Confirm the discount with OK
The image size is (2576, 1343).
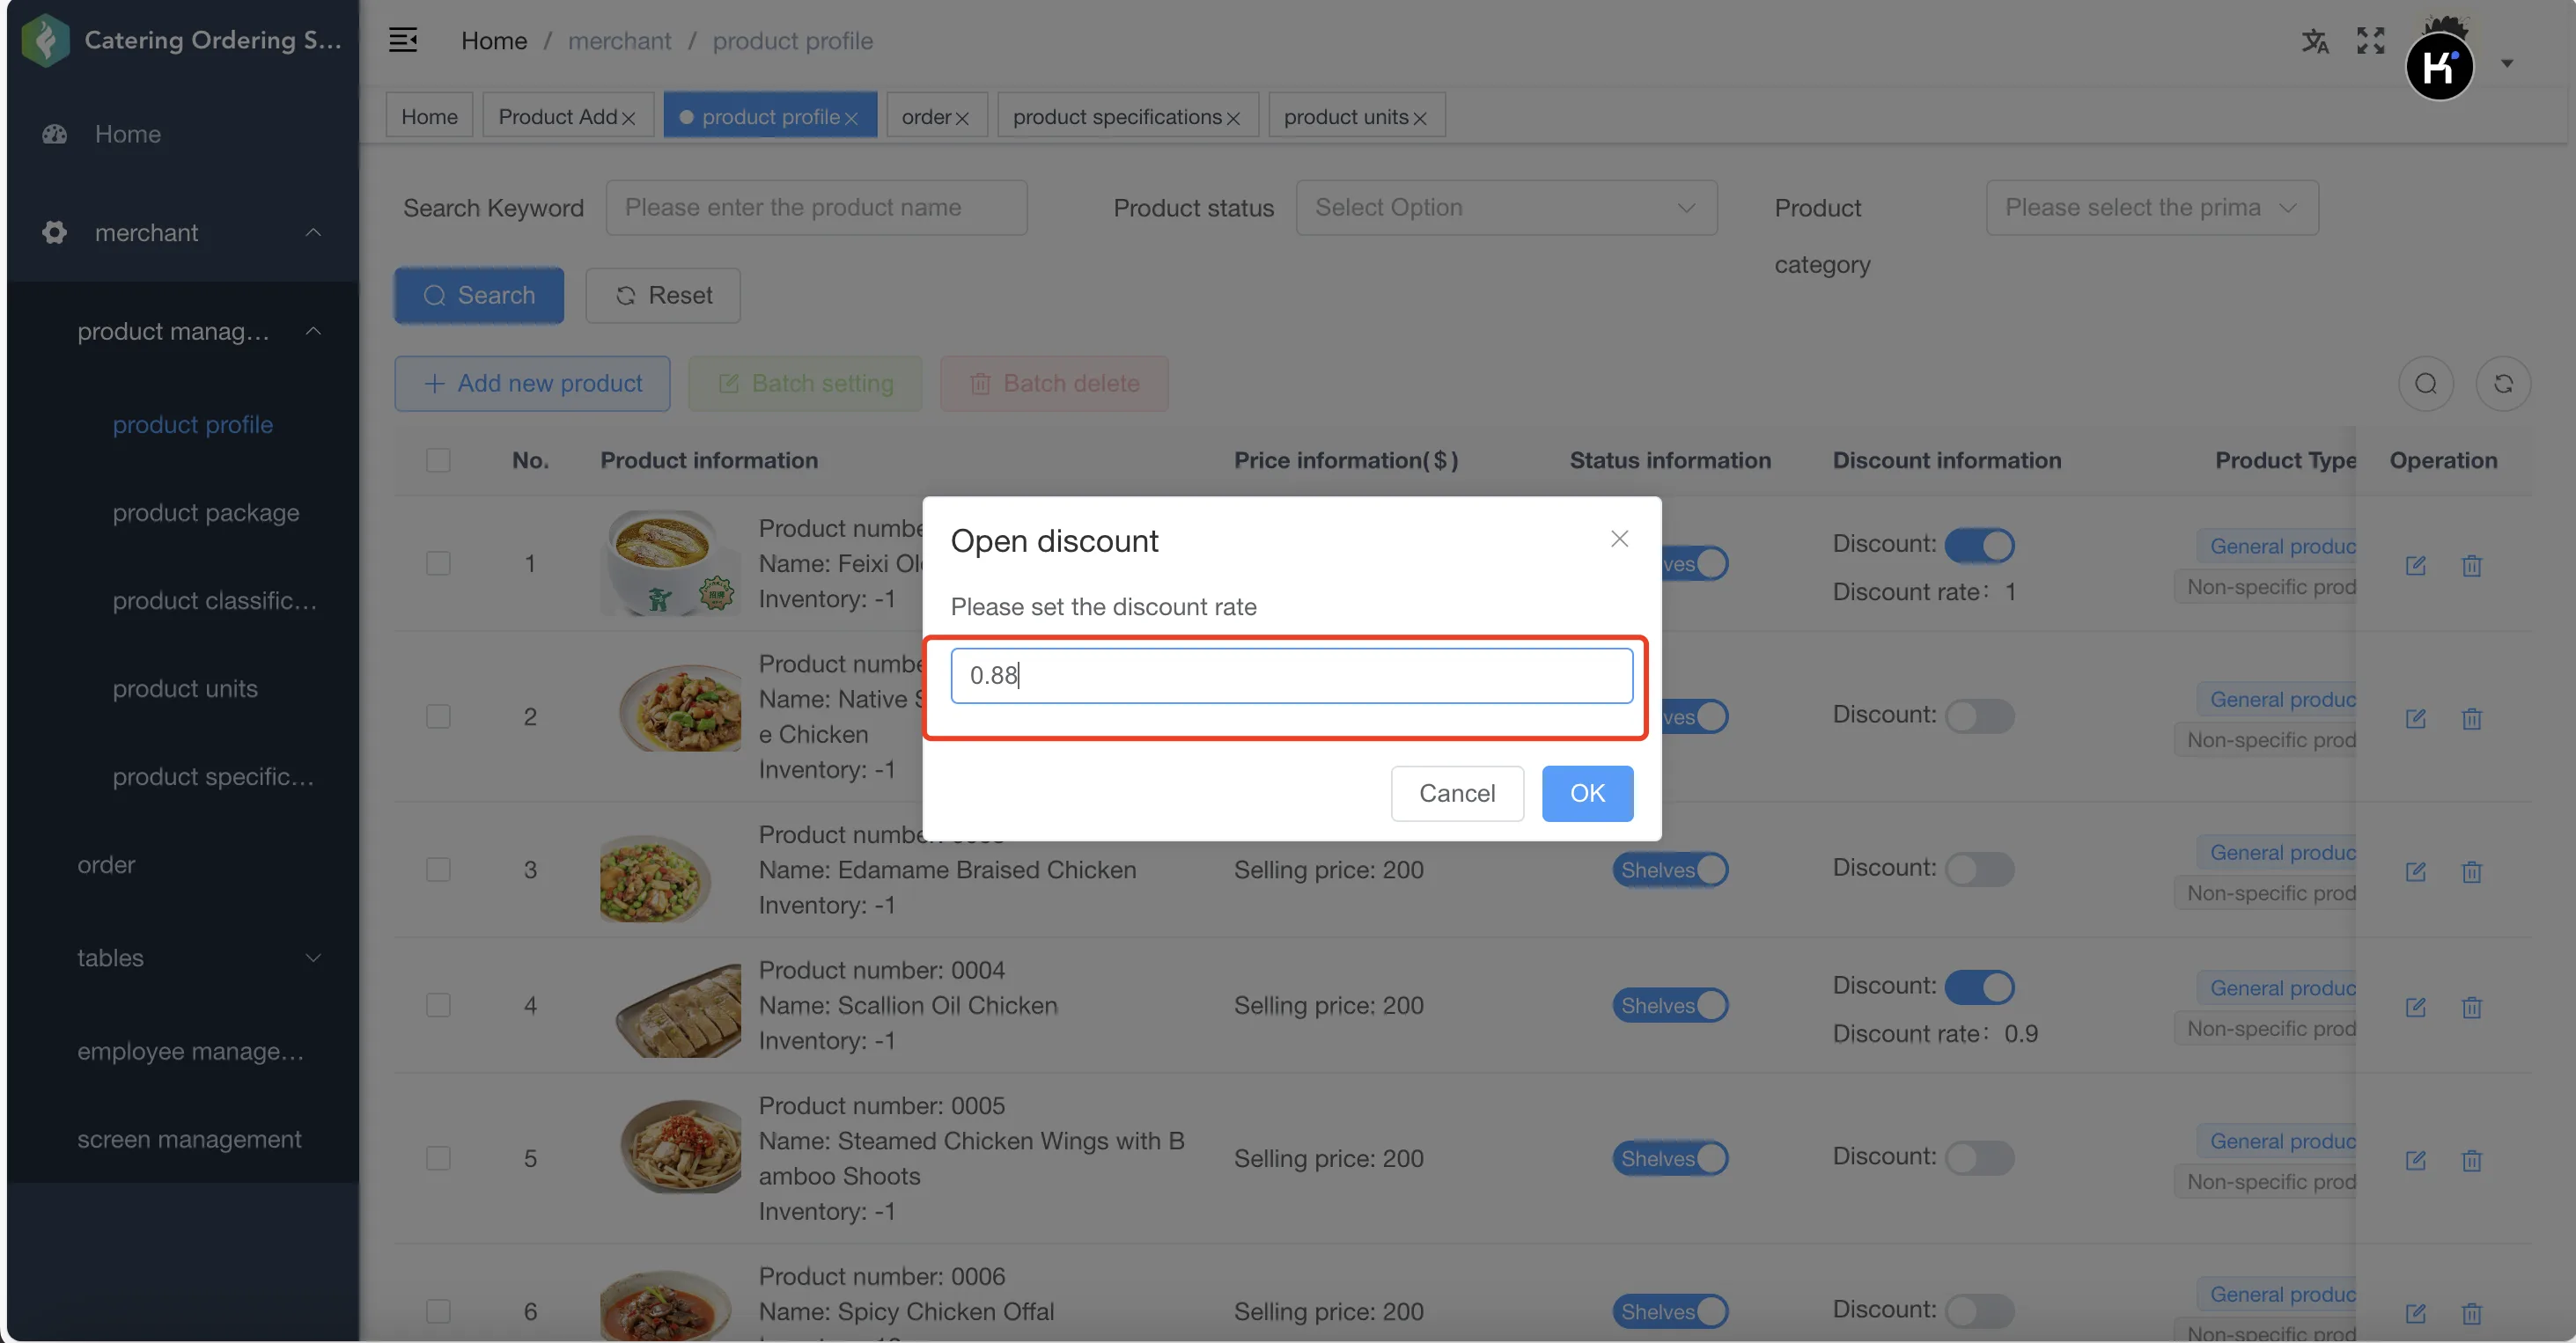coord(1587,794)
